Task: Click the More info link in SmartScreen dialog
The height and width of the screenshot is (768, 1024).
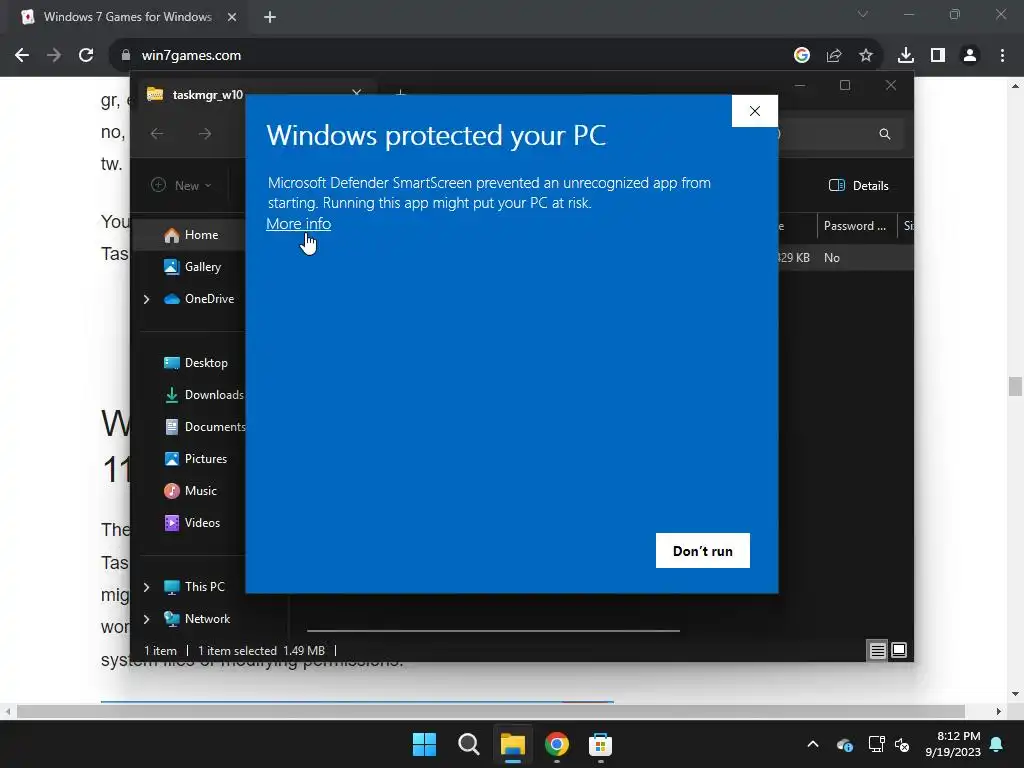Action: point(298,224)
